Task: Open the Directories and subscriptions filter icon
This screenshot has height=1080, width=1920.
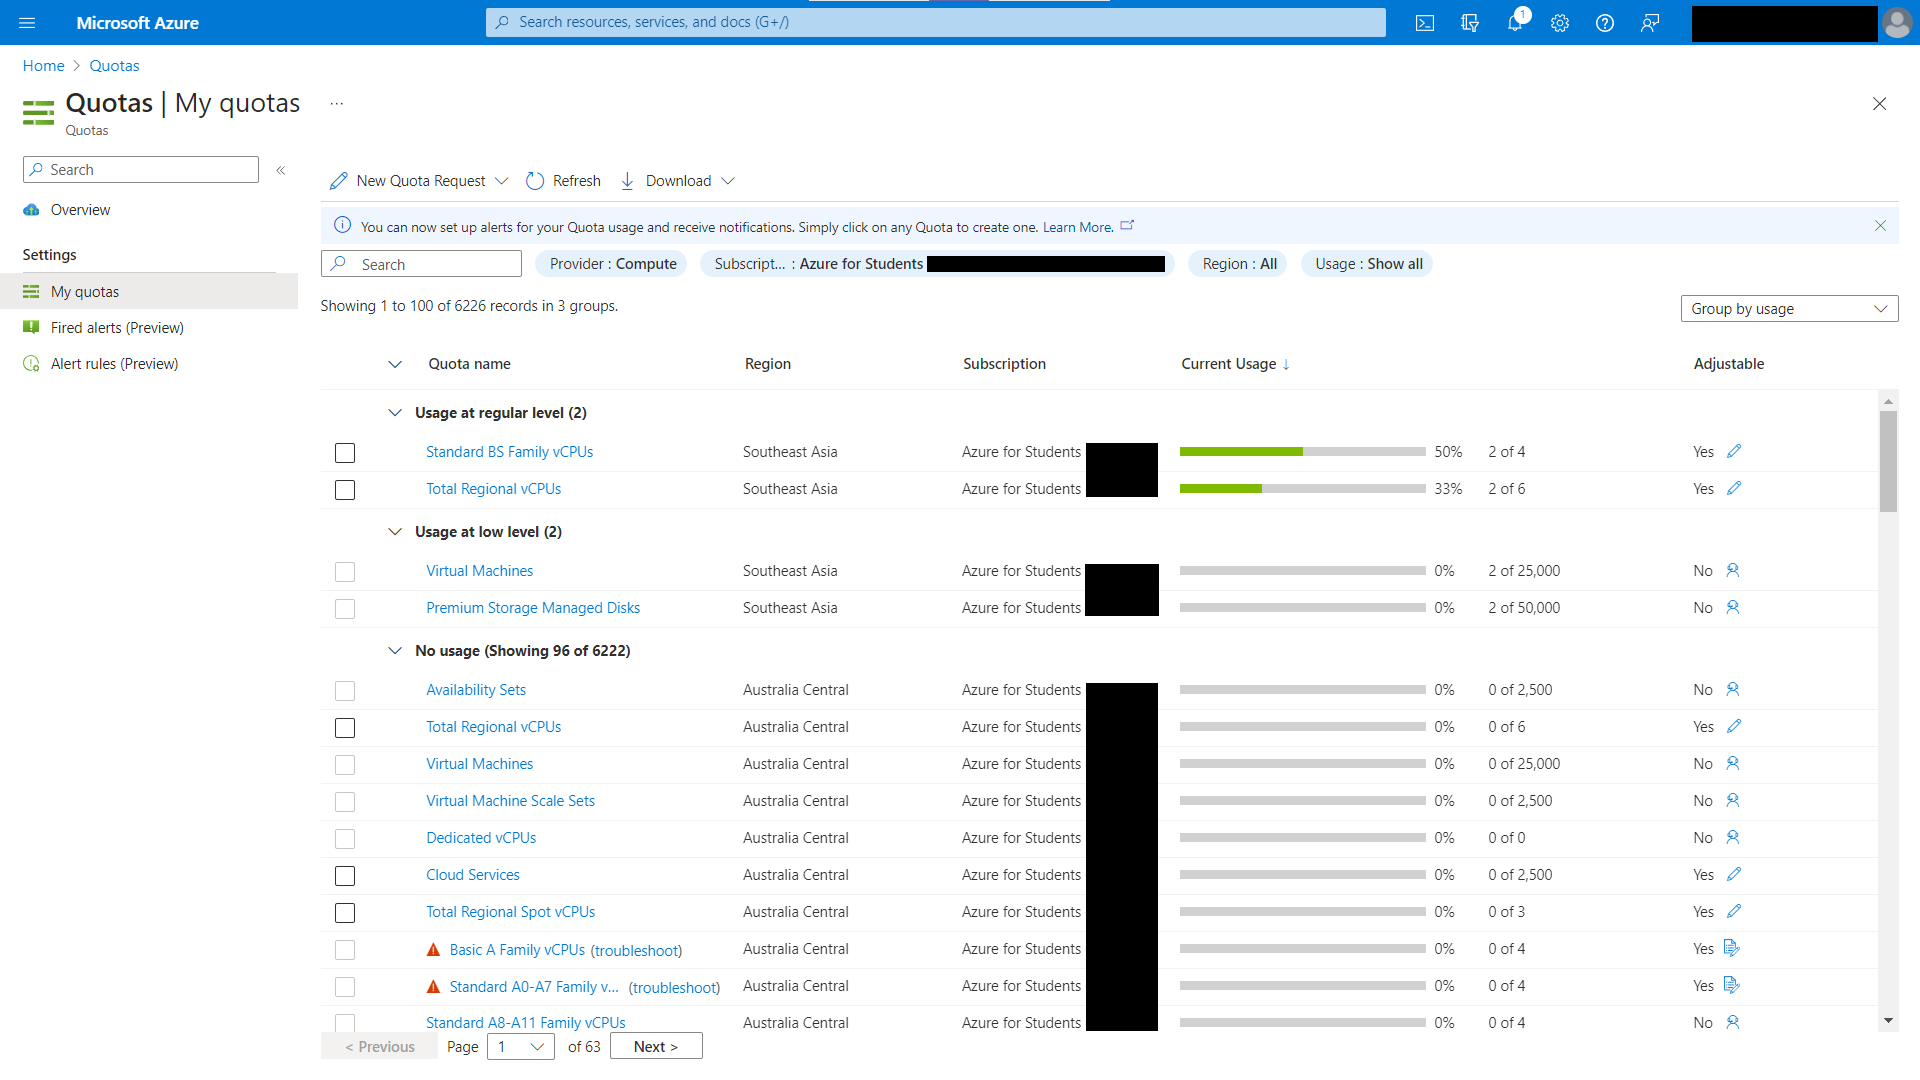Action: tap(1470, 22)
